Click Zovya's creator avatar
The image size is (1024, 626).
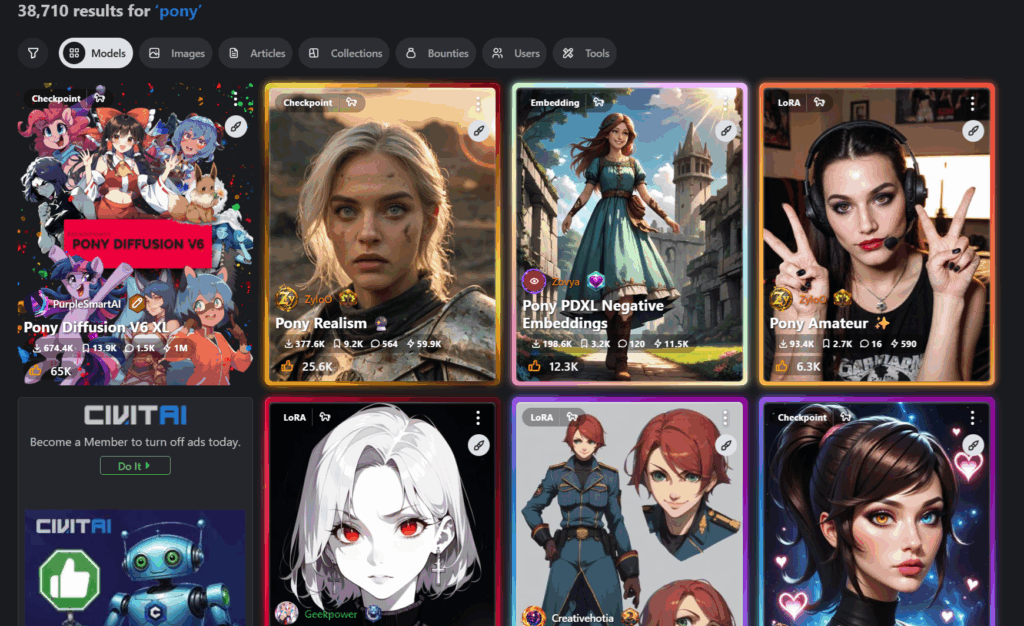point(534,281)
